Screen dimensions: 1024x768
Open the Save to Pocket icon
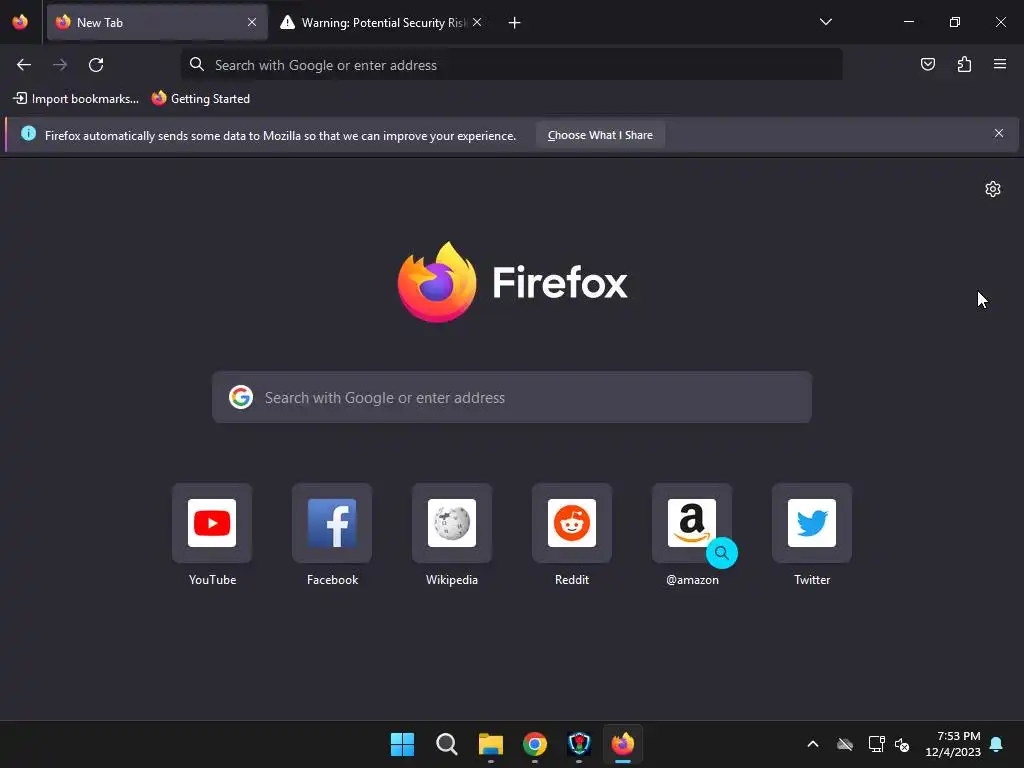coord(927,64)
